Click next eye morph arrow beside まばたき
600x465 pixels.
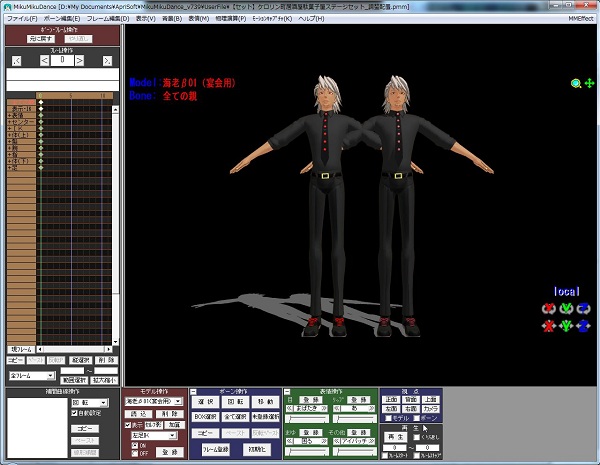[325, 408]
